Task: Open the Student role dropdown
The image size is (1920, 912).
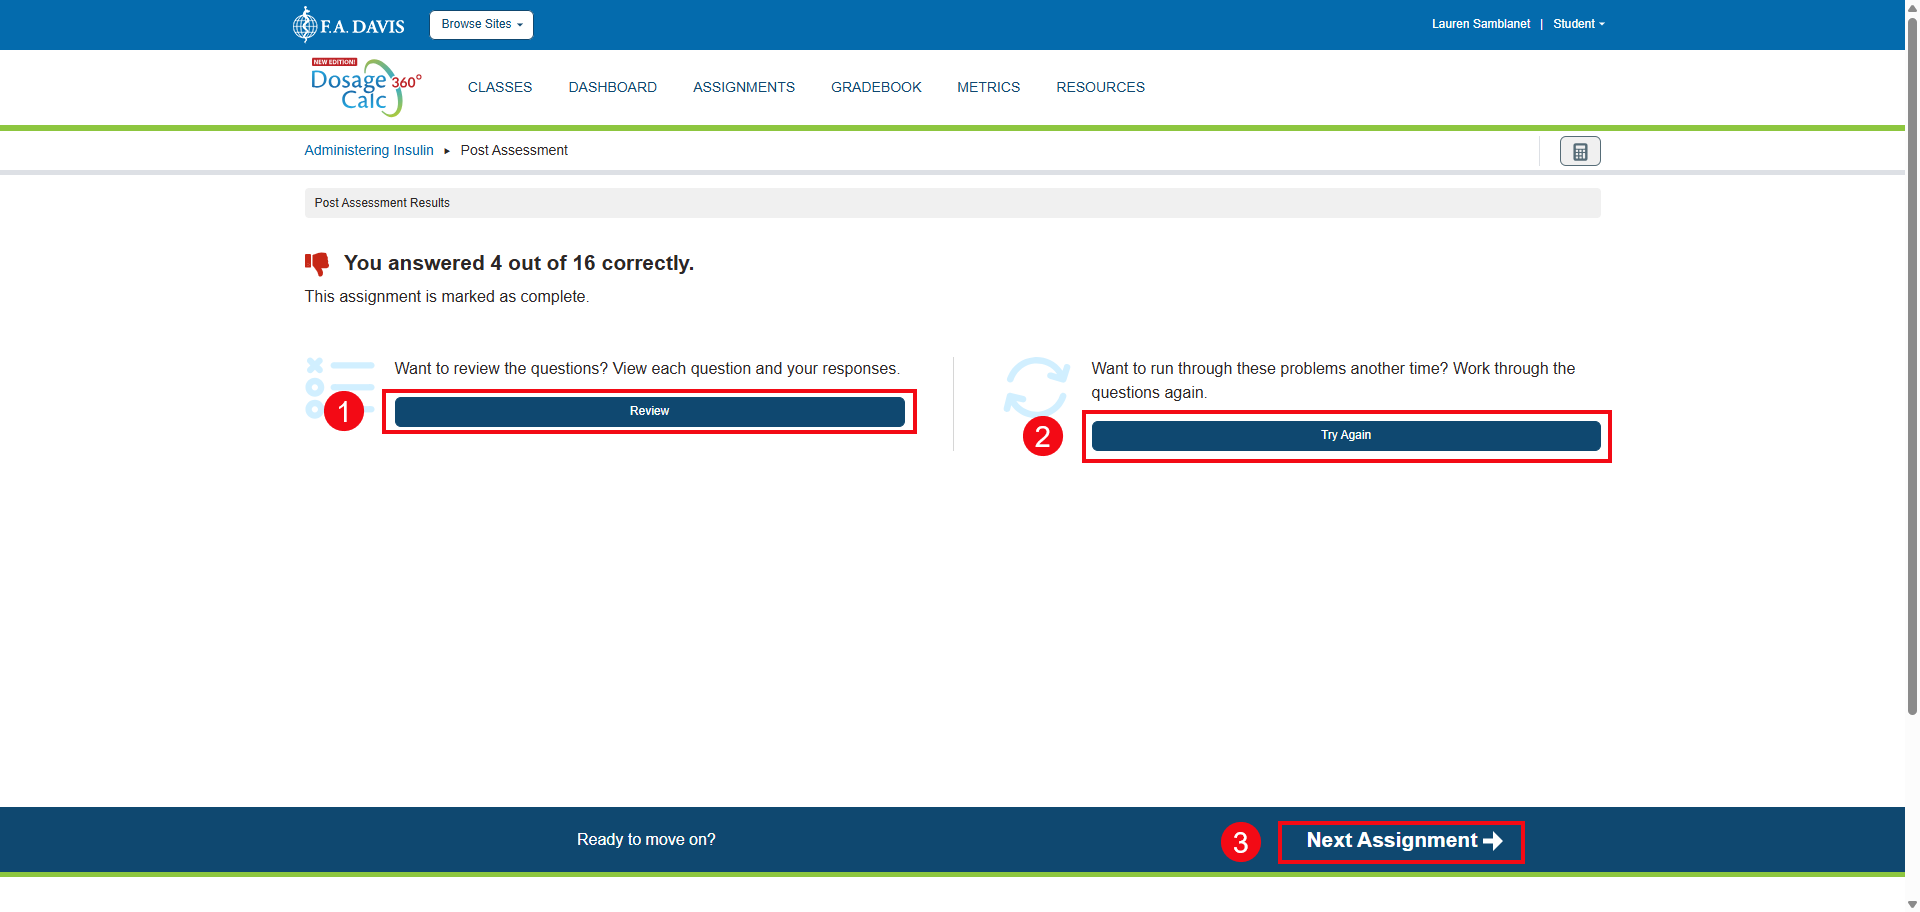Action: (x=1578, y=23)
